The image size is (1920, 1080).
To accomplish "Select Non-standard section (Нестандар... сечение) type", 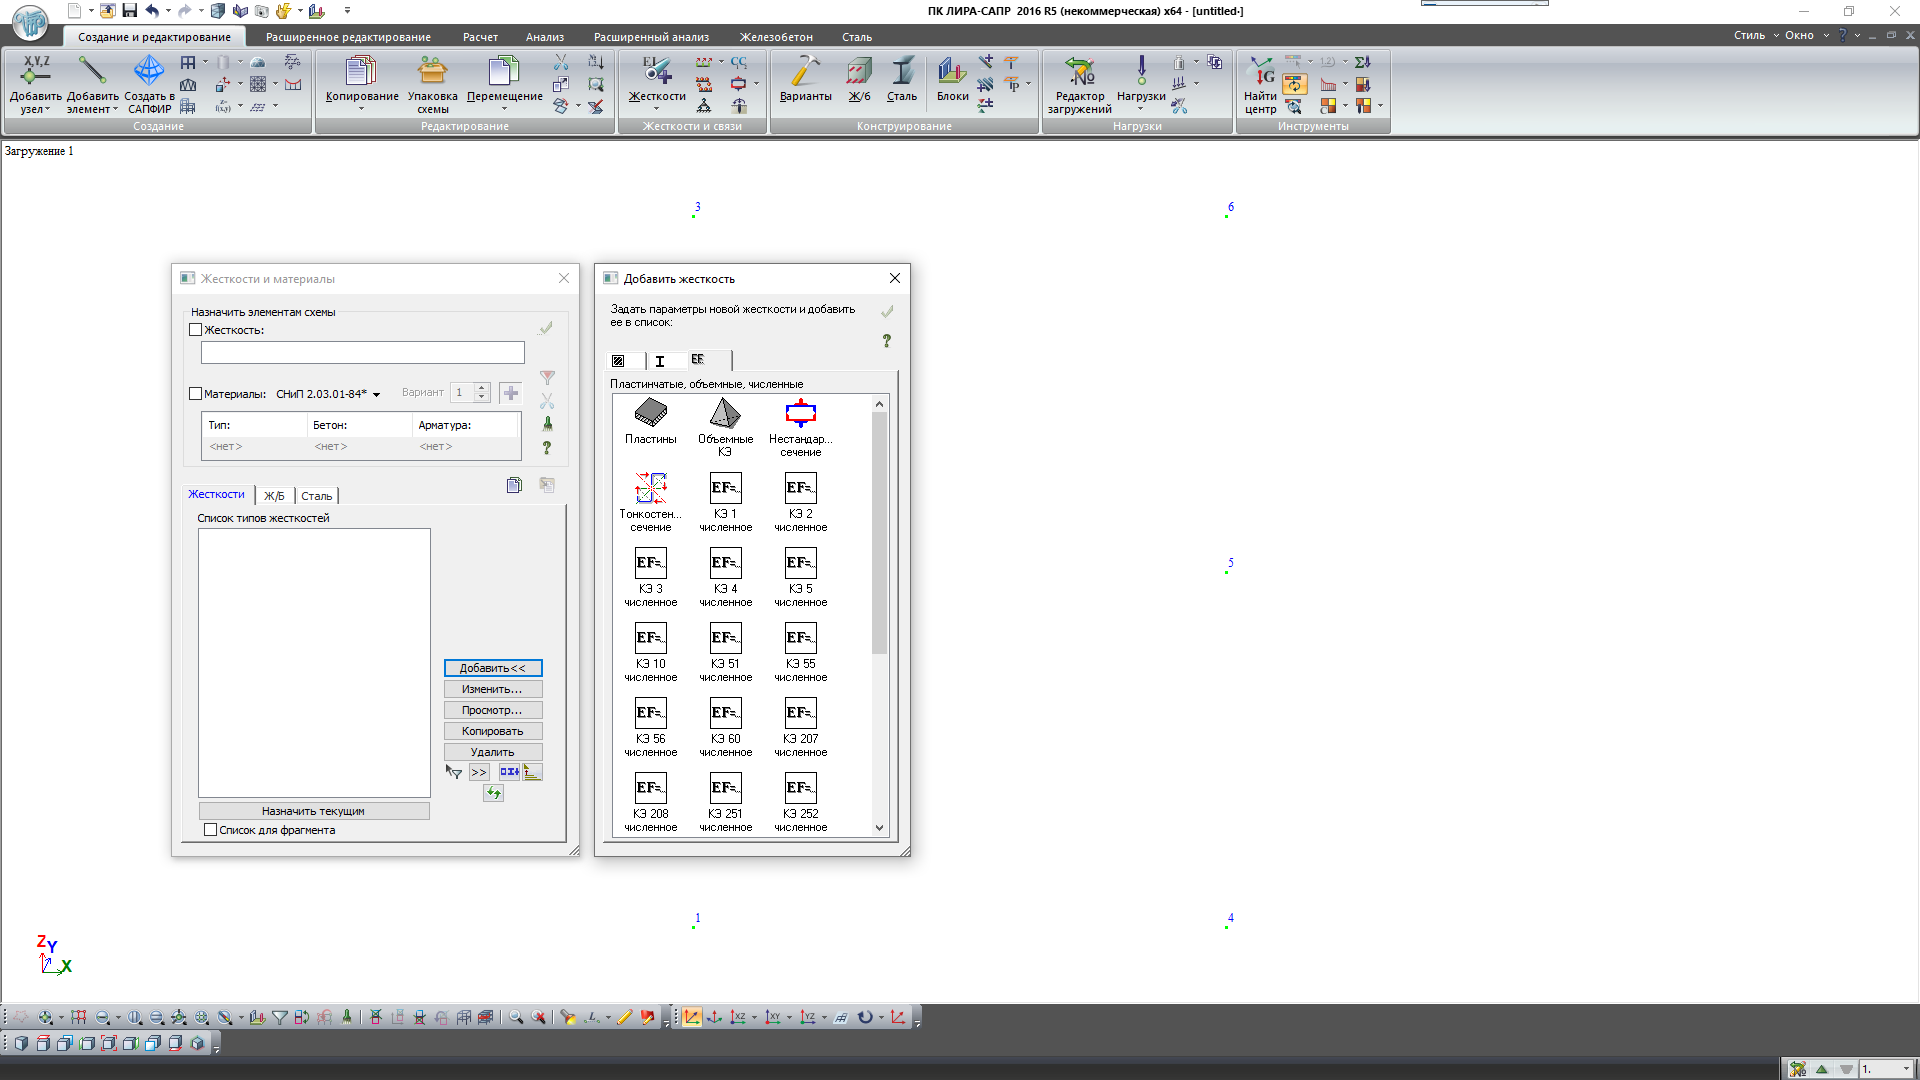I will [x=800, y=427].
